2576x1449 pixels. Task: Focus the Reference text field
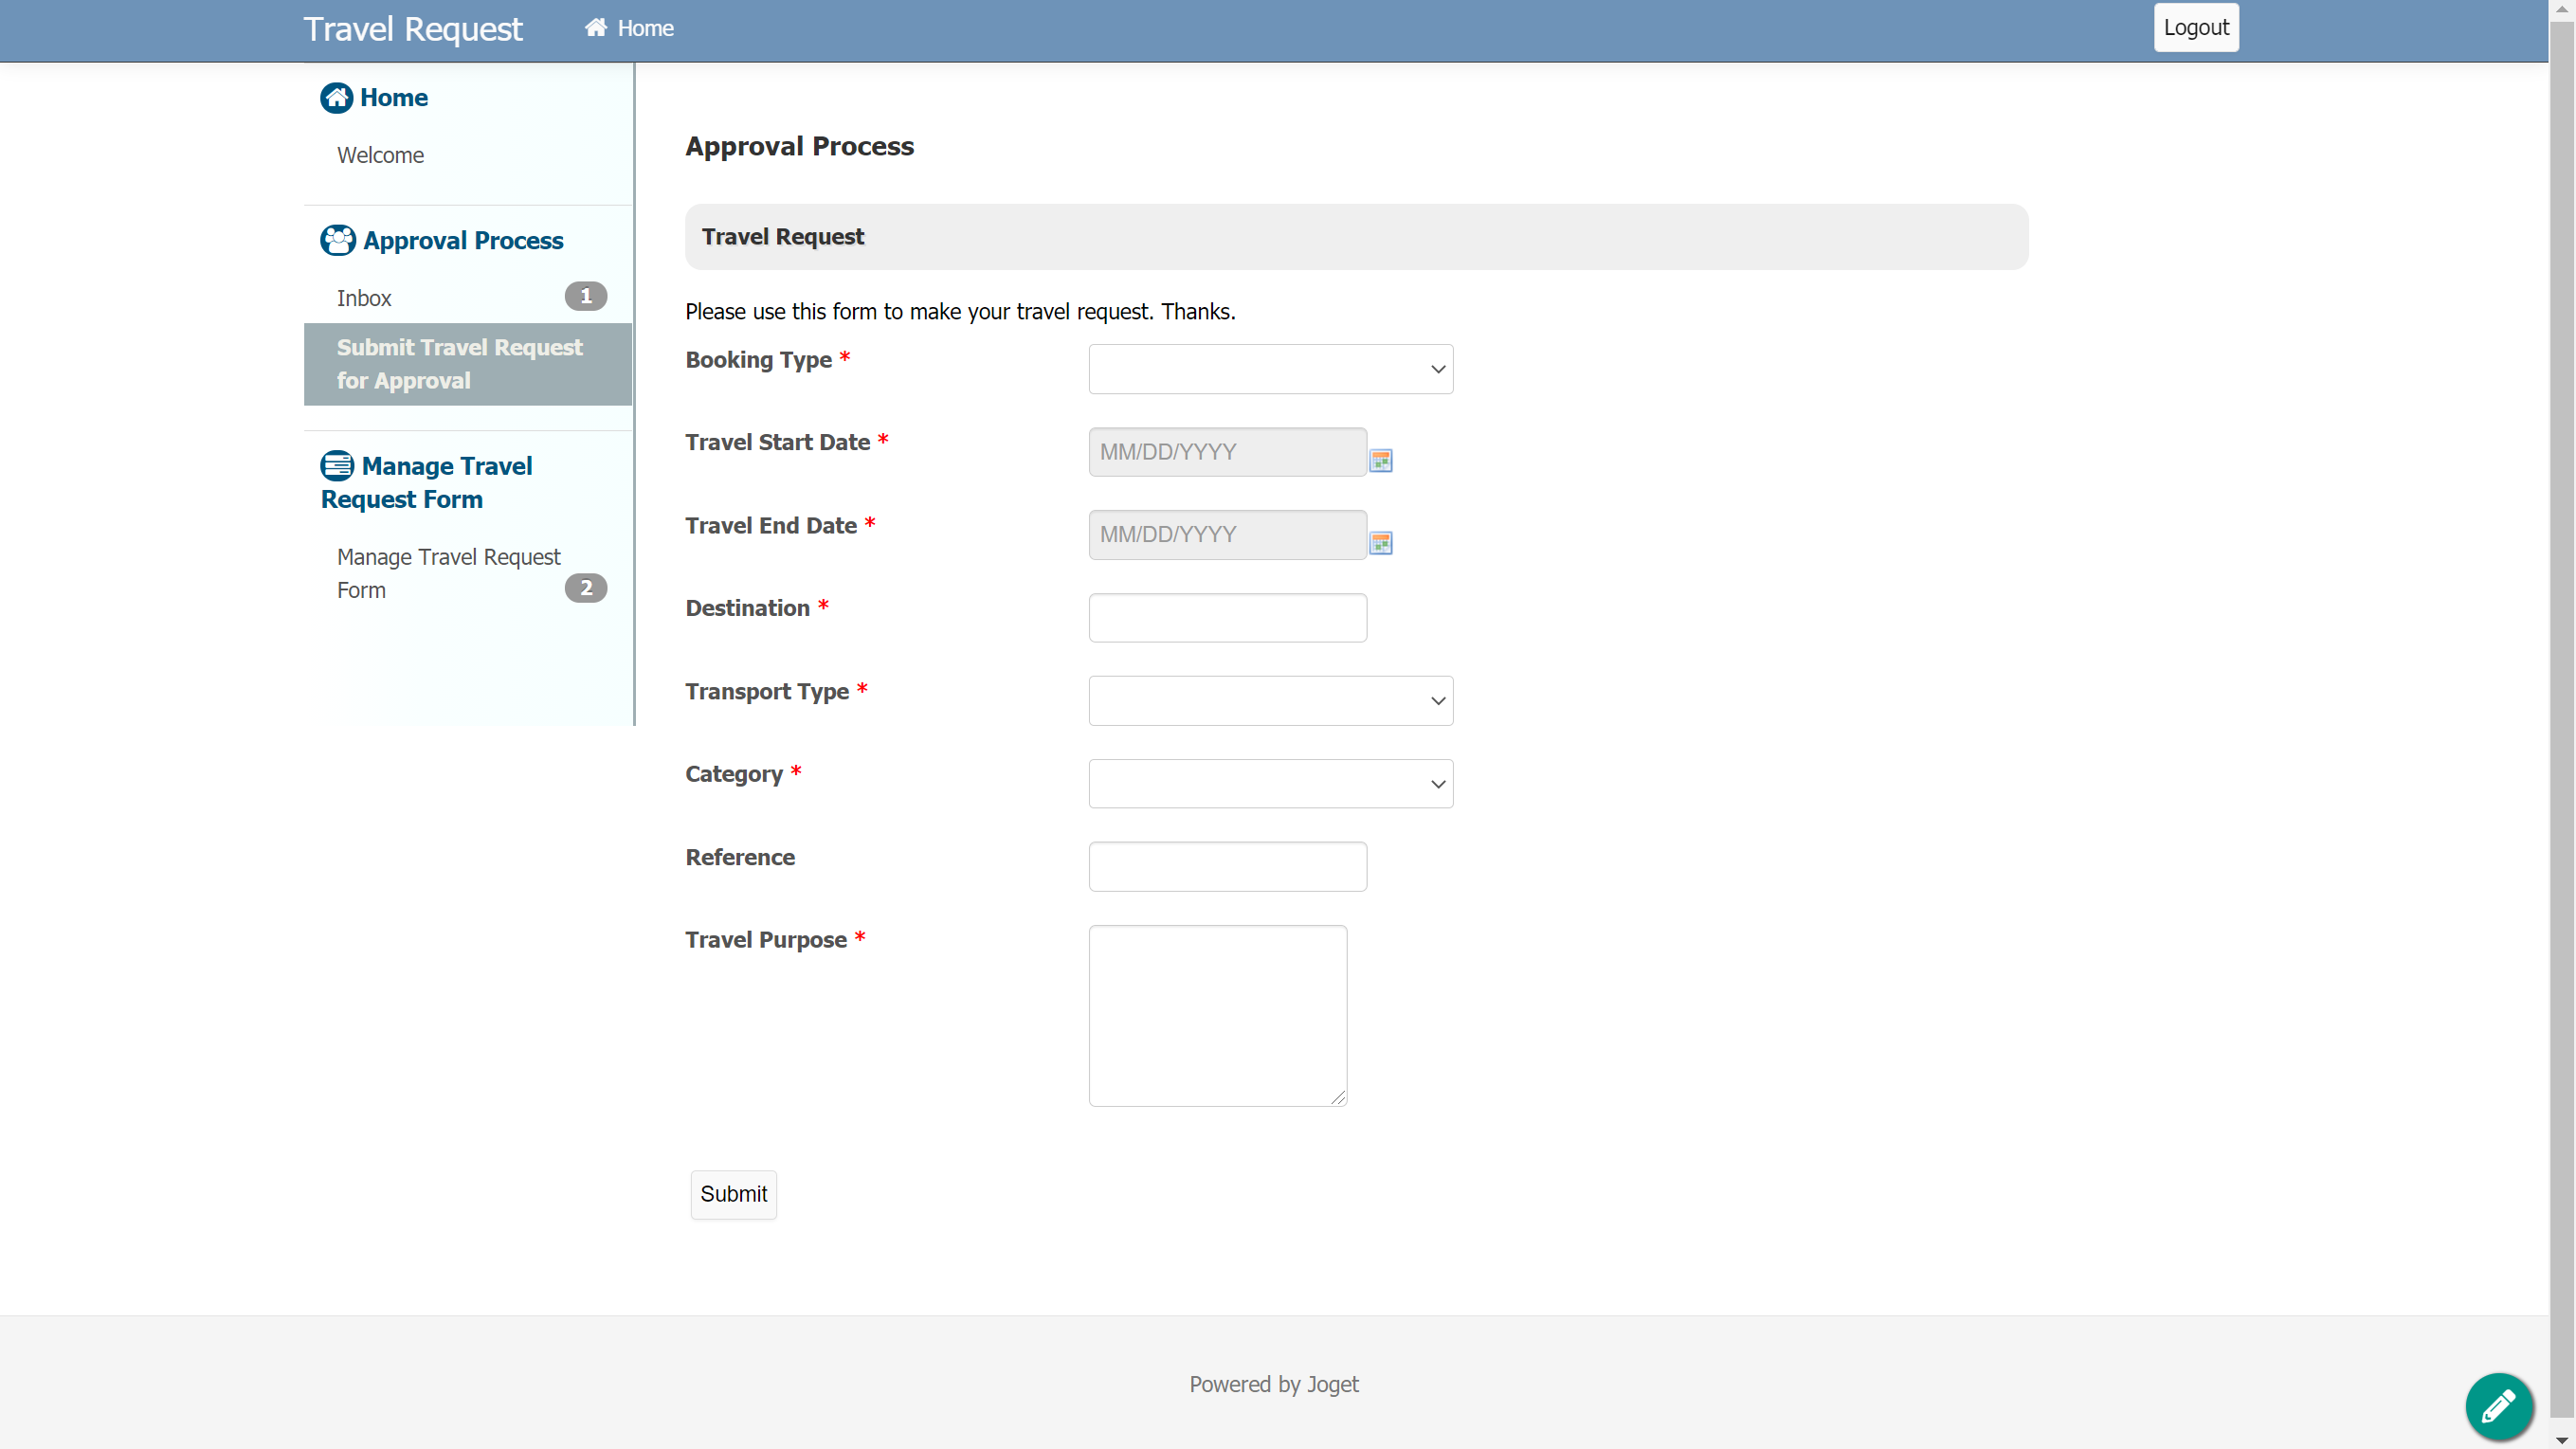(1228, 867)
